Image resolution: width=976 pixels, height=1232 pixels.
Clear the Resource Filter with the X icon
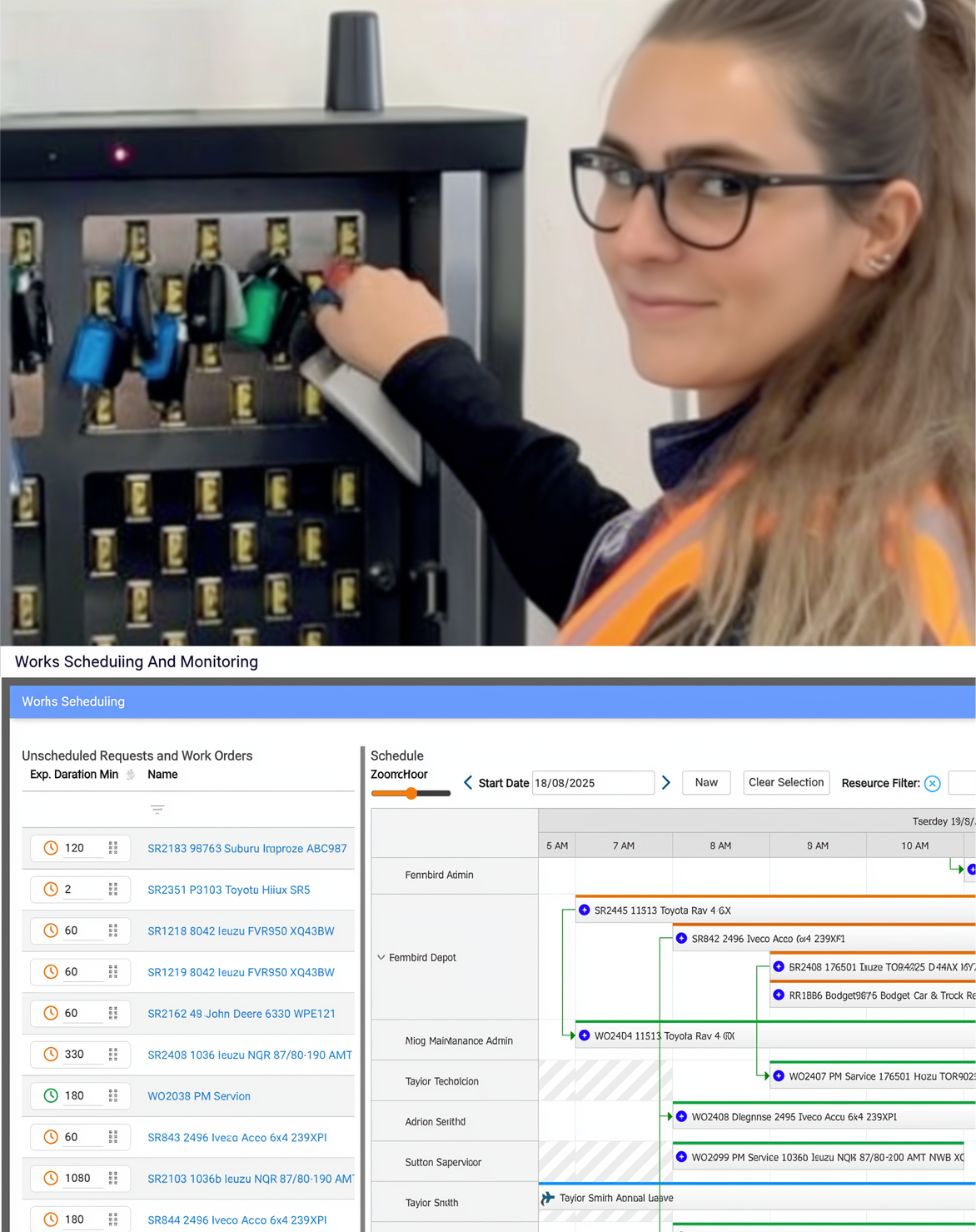click(x=932, y=783)
